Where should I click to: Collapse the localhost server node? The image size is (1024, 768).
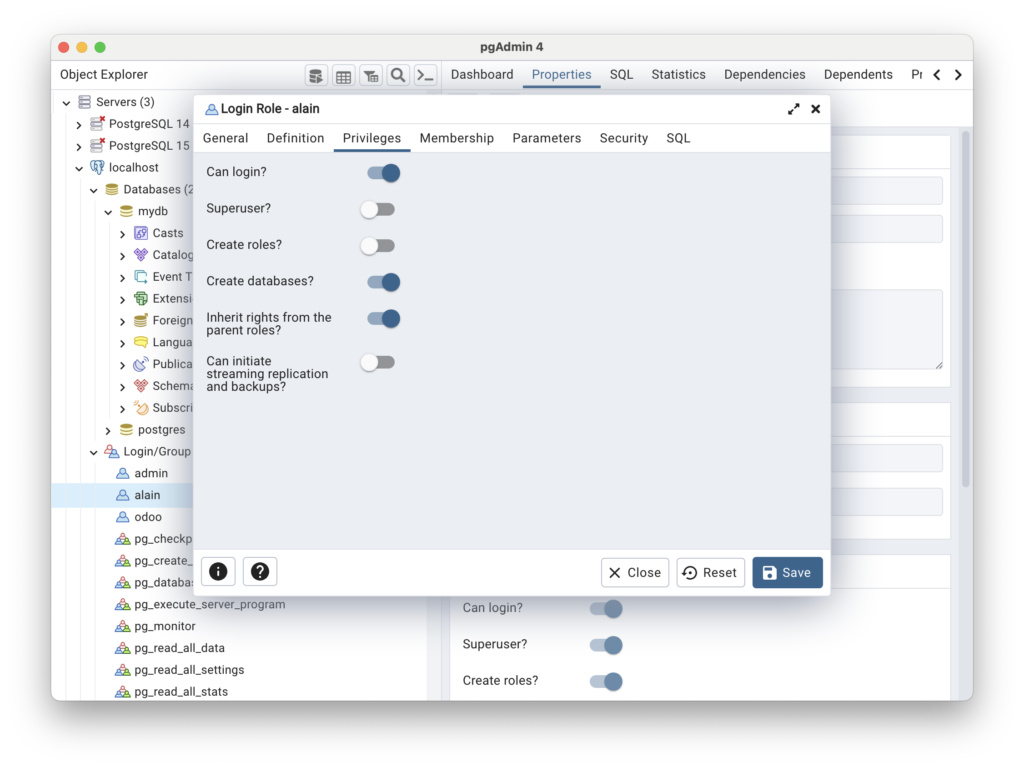[79, 168]
